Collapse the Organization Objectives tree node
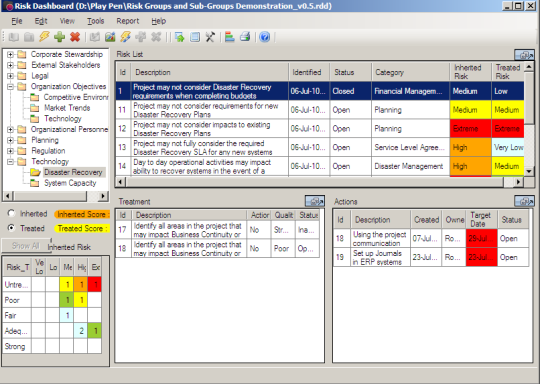Screen dimensions: 540x384 point(10,86)
